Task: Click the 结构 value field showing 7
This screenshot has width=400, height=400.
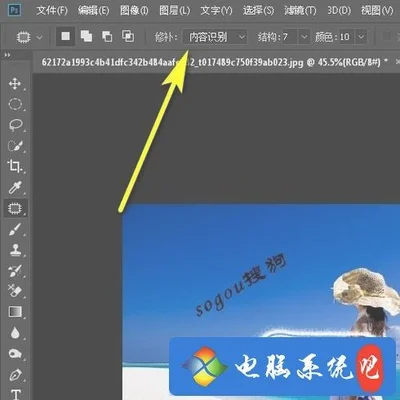Action: (290, 37)
